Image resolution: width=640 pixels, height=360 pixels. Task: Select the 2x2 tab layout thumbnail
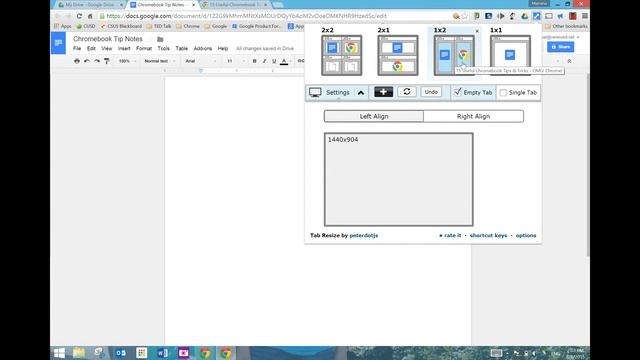click(342, 56)
